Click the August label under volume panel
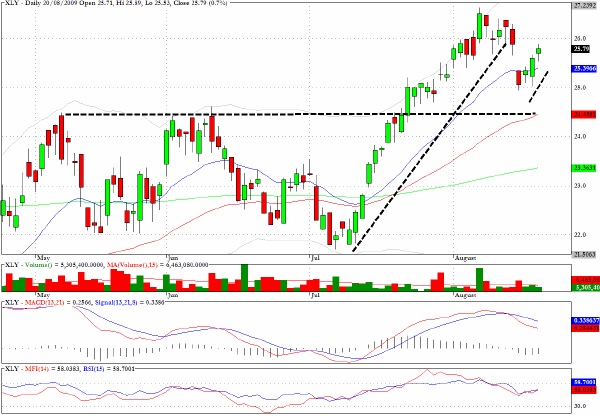 point(465,295)
